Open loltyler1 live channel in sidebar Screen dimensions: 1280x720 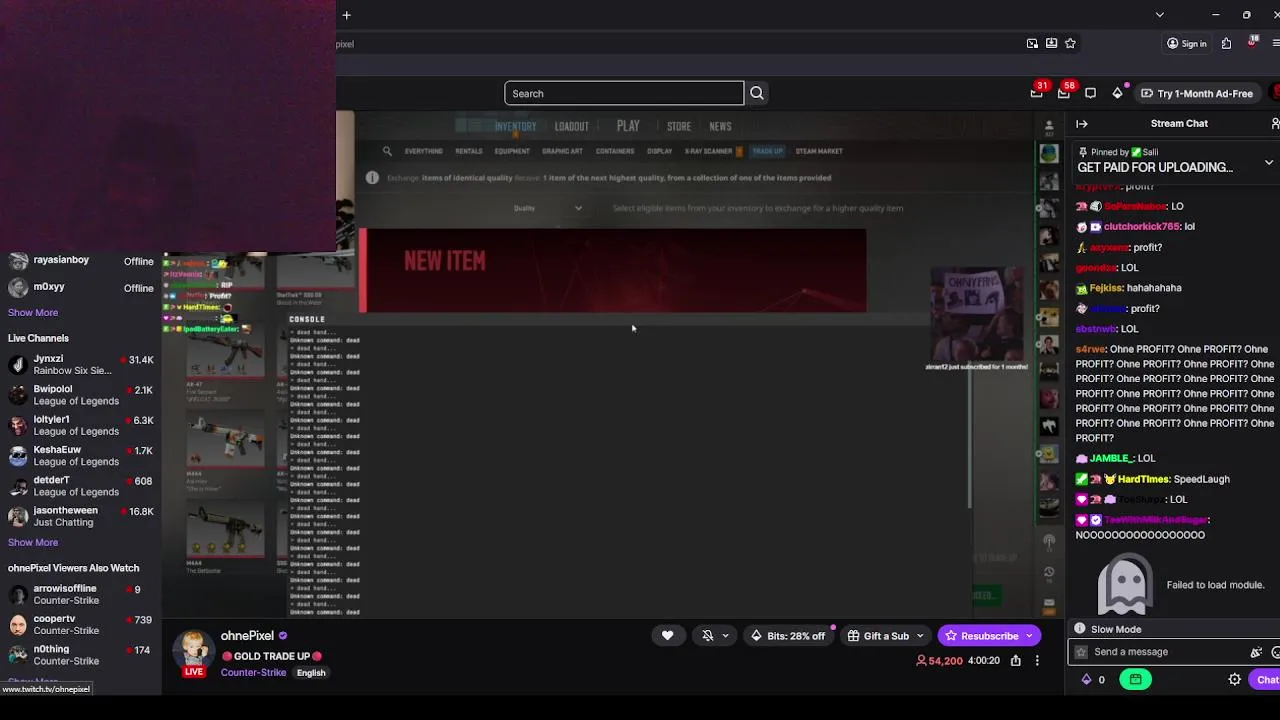(x=80, y=425)
